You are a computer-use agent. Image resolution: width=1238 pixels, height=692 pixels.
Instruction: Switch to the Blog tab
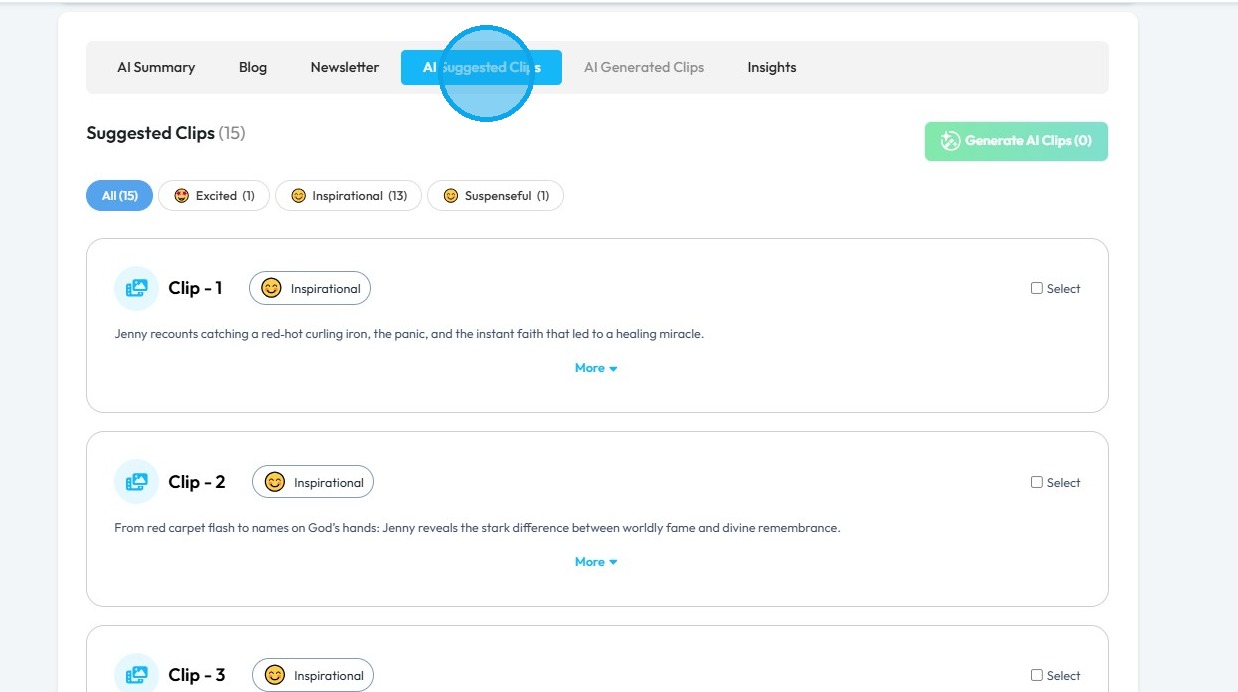(x=253, y=67)
